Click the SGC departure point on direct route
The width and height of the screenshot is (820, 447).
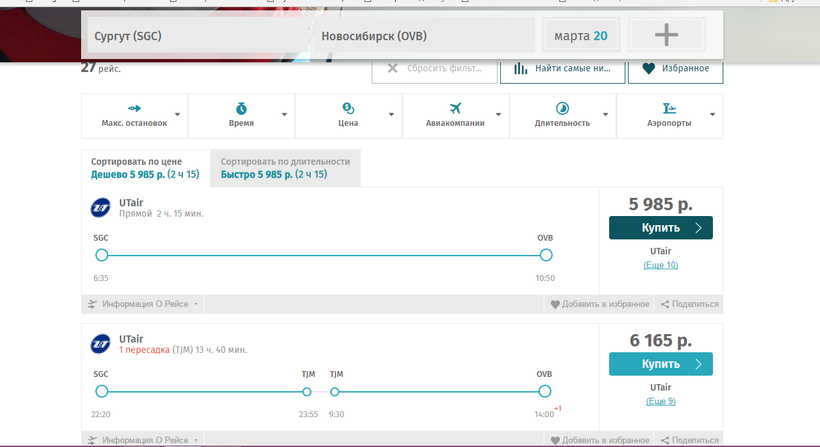tap(102, 255)
